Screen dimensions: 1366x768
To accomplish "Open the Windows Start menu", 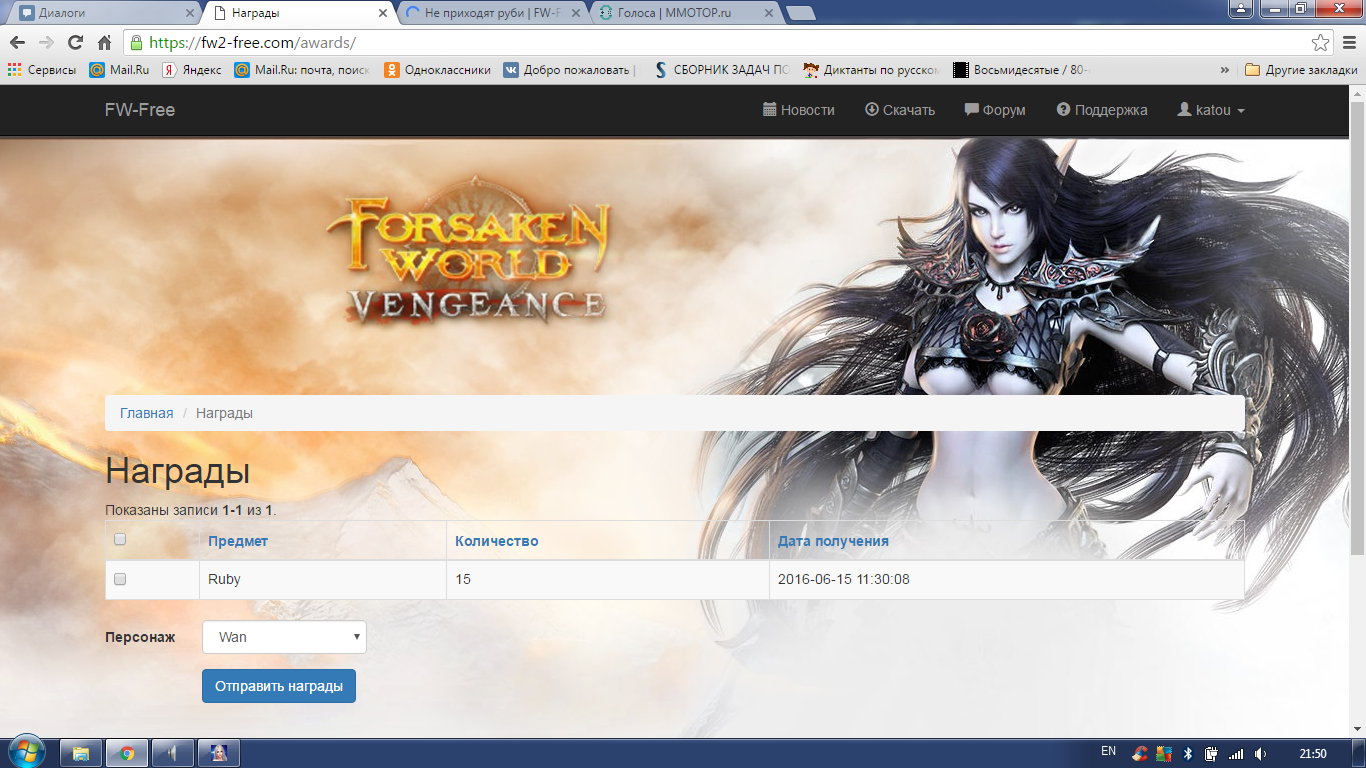I will (x=25, y=752).
